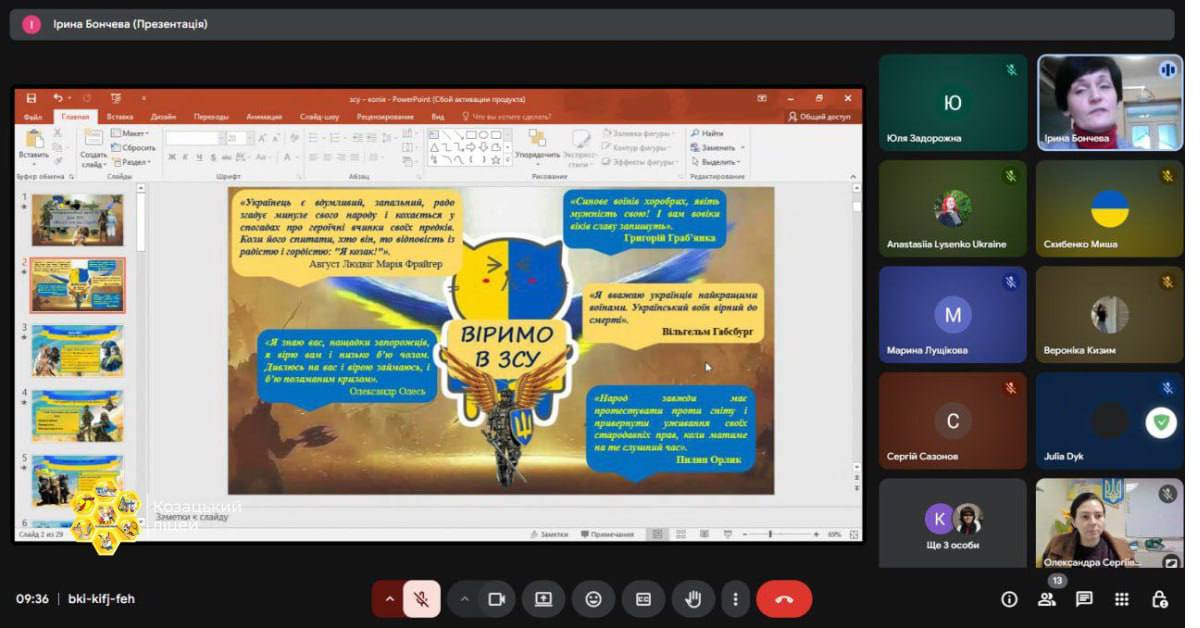The image size is (1200, 628).
Task: Click the present screen icon
Action: [x=543, y=599]
